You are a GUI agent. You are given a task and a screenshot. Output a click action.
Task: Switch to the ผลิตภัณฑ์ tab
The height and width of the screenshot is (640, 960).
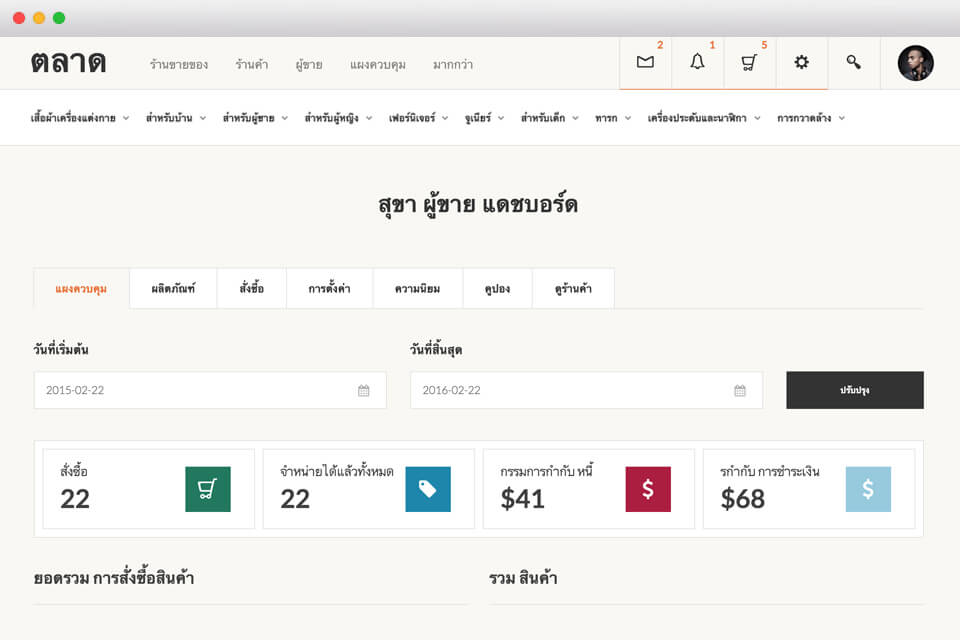tap(173, 289)
